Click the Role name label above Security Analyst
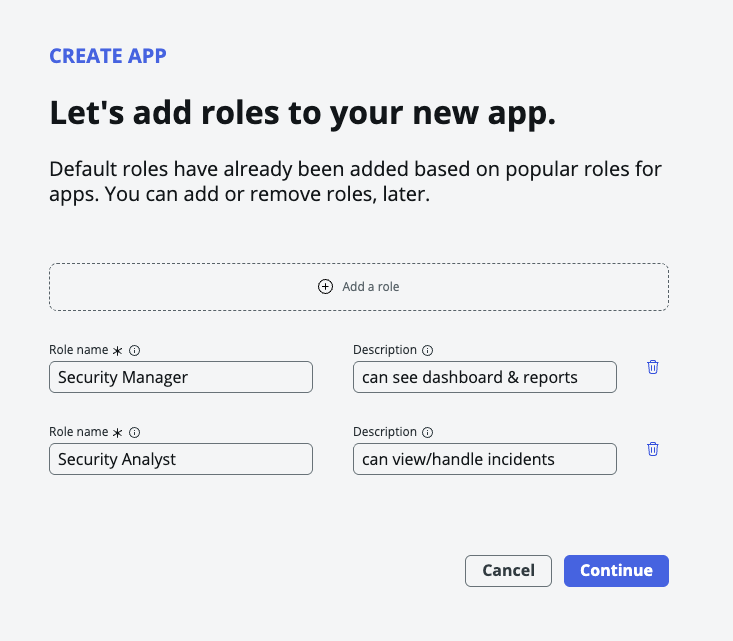The width and height of the screenshot is (733, 641). pyautogui.click(x=78, y=432)
